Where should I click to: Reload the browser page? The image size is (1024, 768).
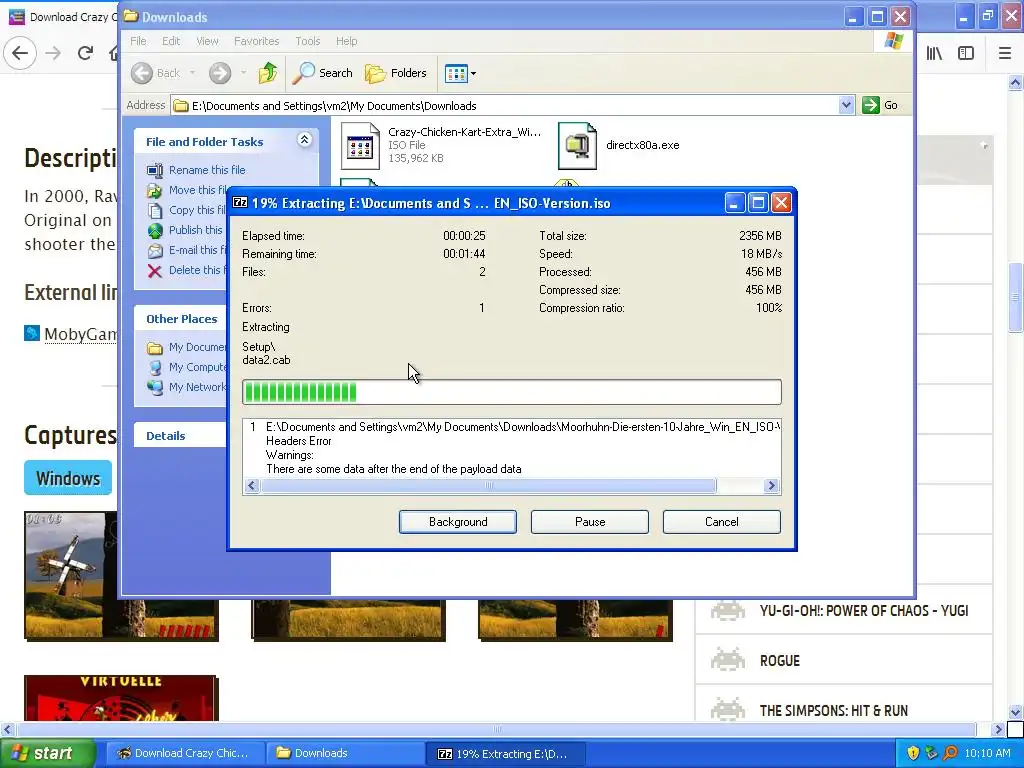pyautogui.click(x=85, y=53)
